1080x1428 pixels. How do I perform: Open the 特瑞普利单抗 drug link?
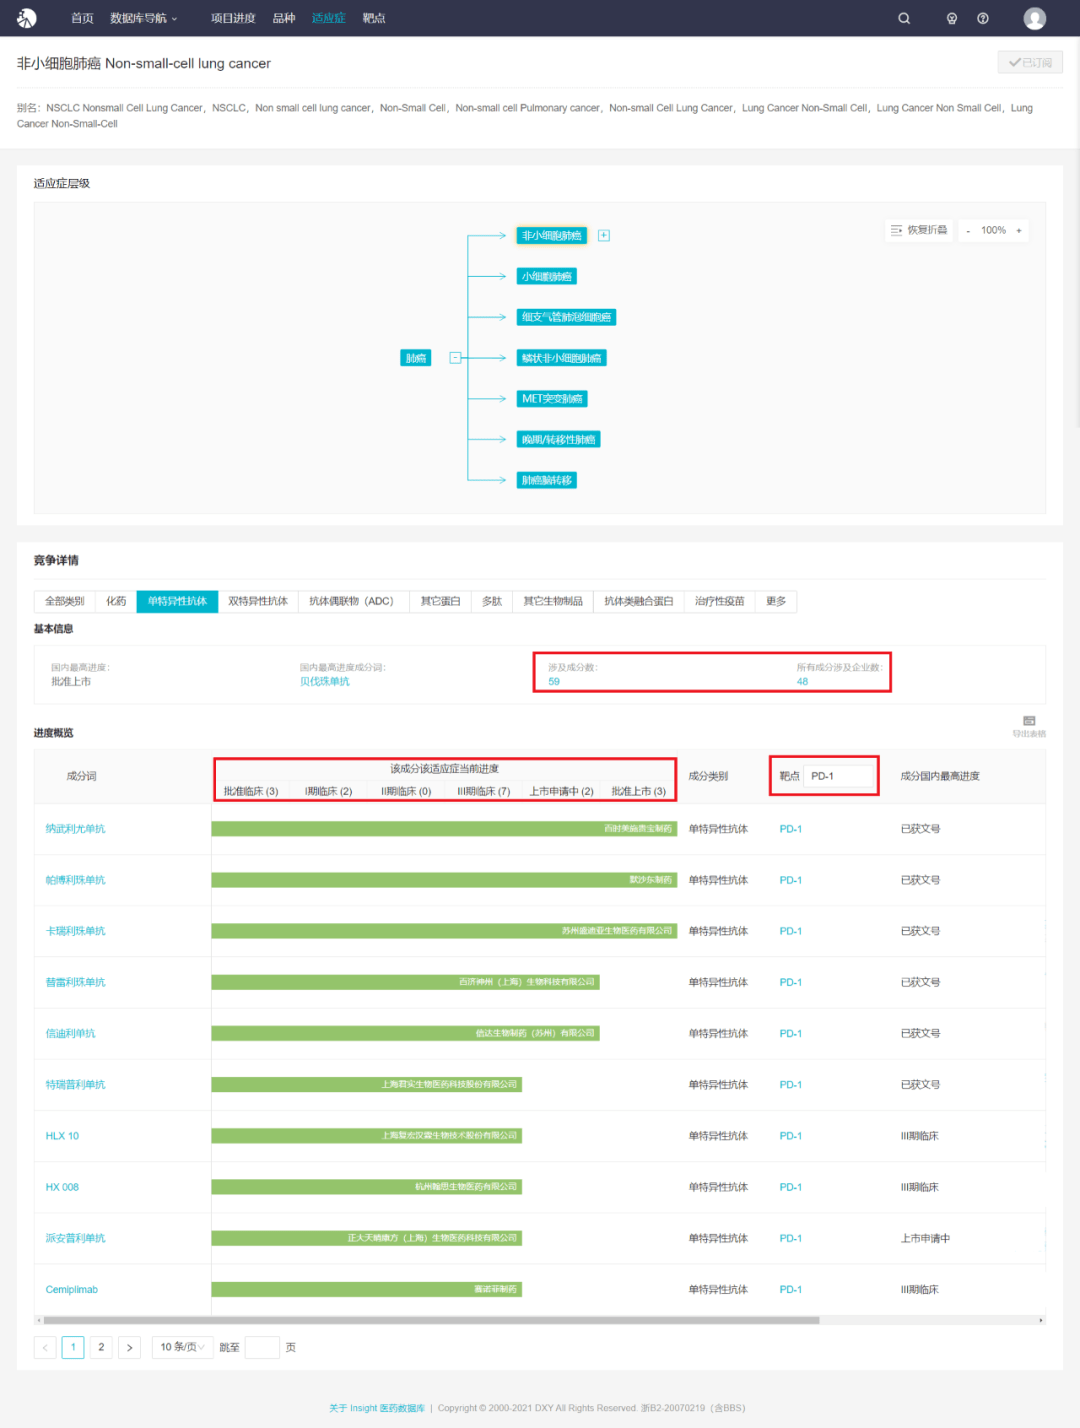coord(75,1084)
